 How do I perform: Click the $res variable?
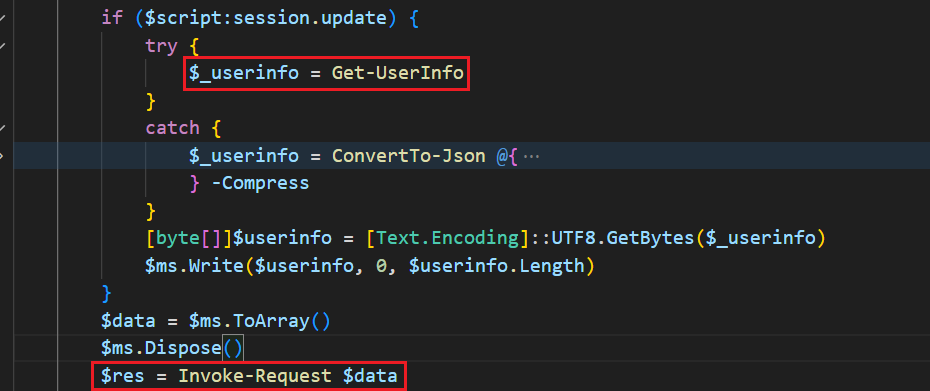click(123, 375)
